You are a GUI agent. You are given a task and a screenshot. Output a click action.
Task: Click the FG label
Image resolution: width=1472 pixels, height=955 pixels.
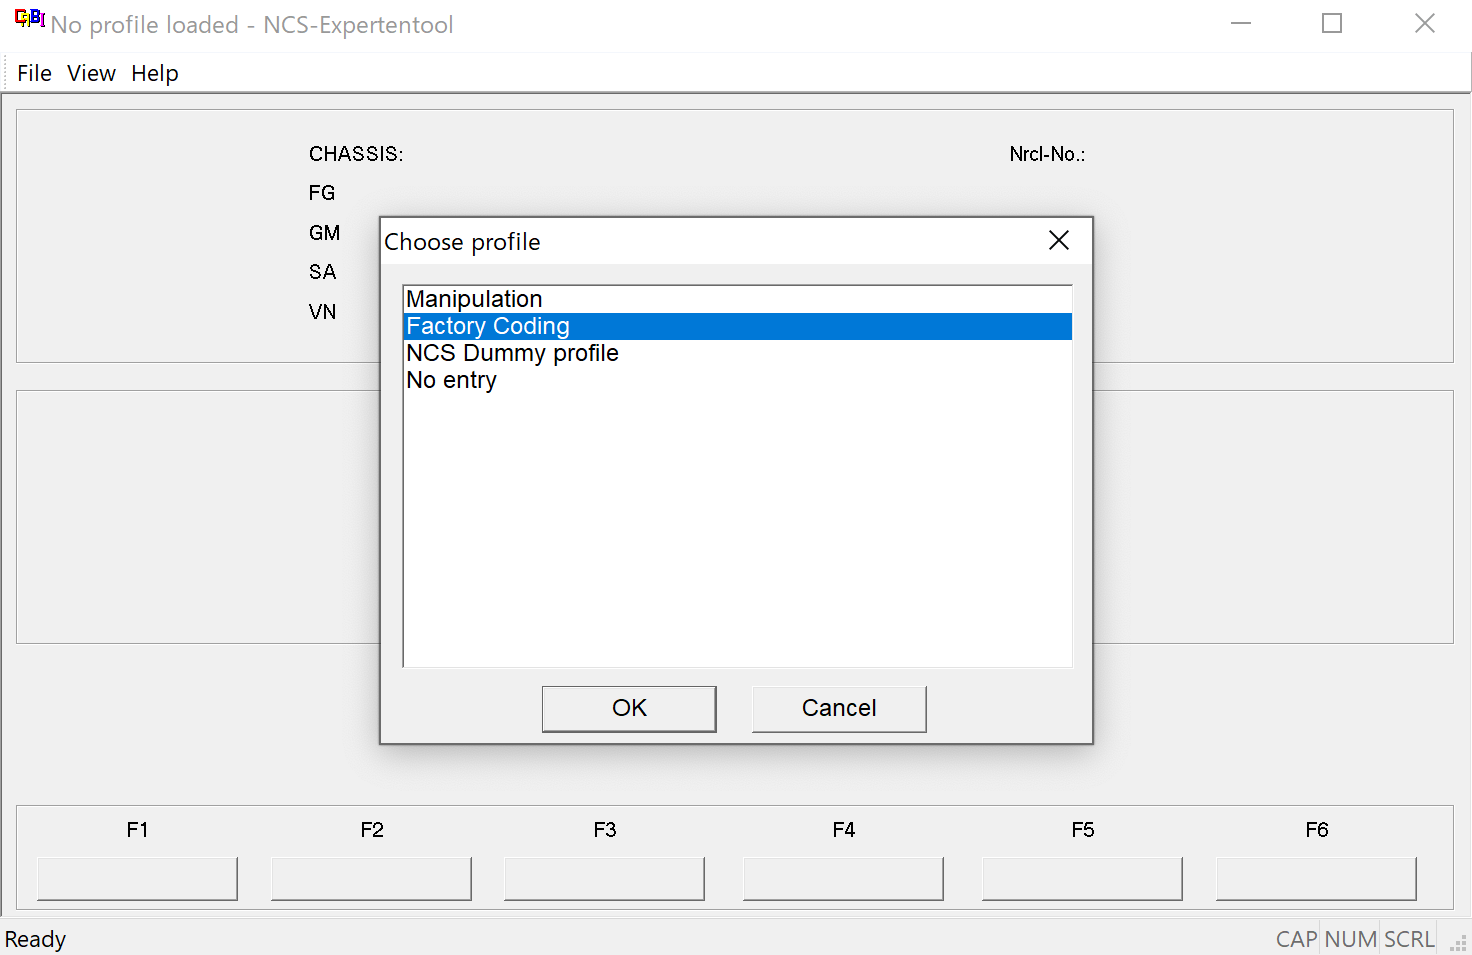322,193
